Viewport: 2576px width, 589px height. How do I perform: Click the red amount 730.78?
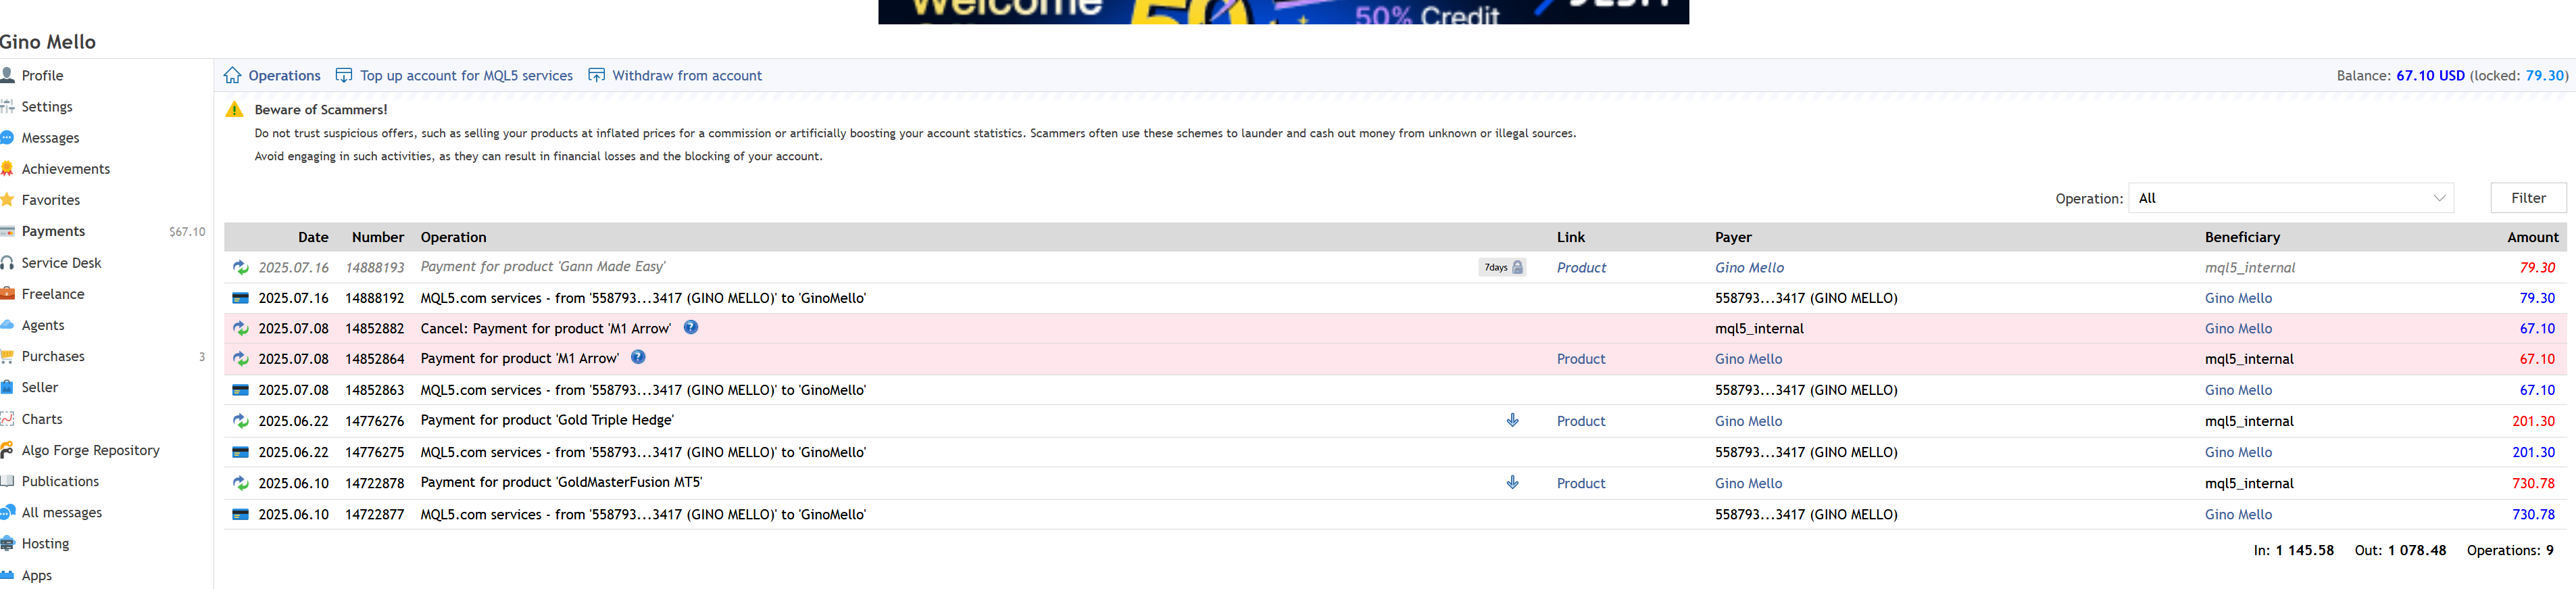point(2533,483)
